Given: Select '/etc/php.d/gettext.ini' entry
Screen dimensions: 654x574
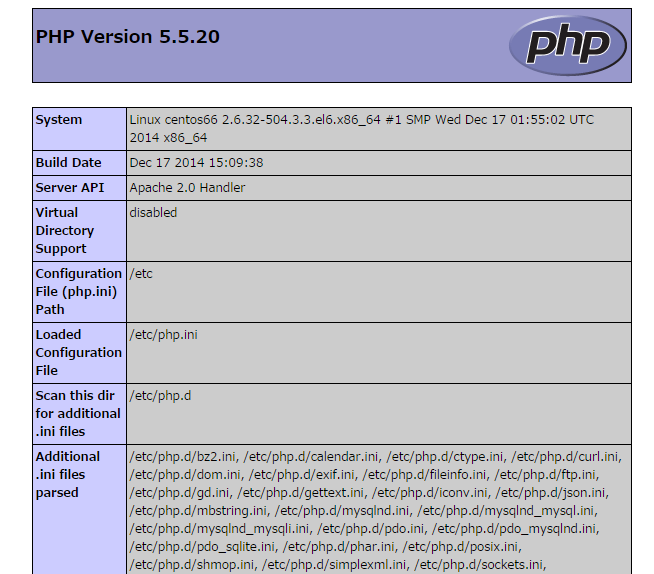Looking at the screenshot, I should tap(300, 493).
